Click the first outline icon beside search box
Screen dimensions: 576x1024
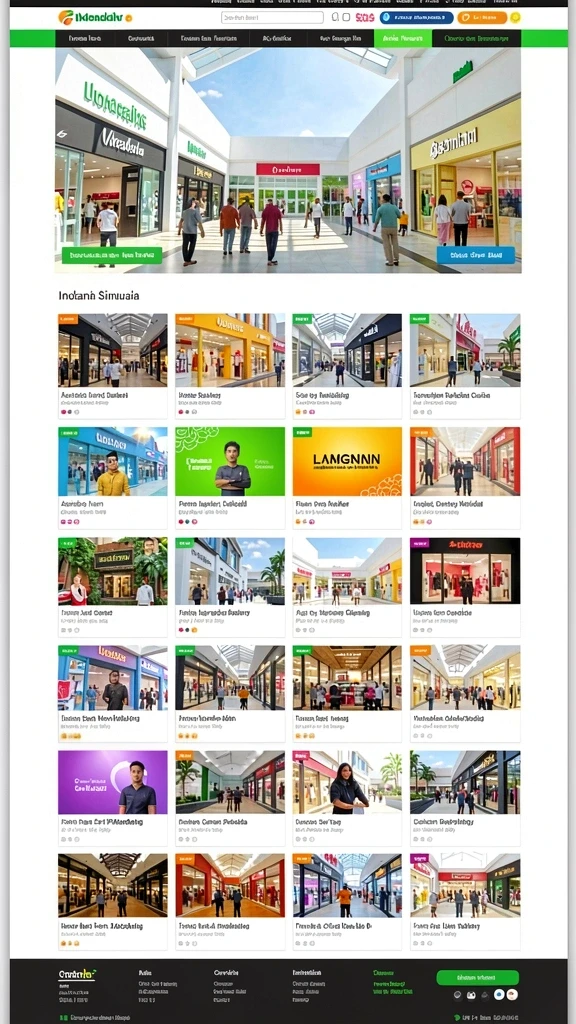coord(336,18)
